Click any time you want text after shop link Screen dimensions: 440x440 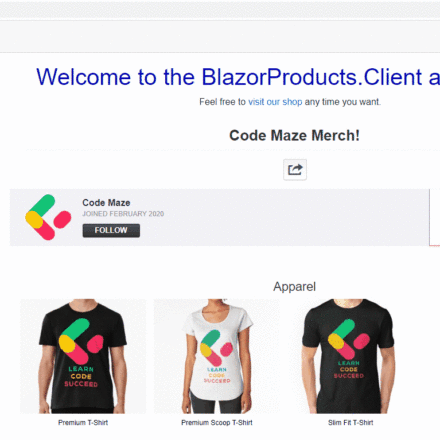[342, 102]
